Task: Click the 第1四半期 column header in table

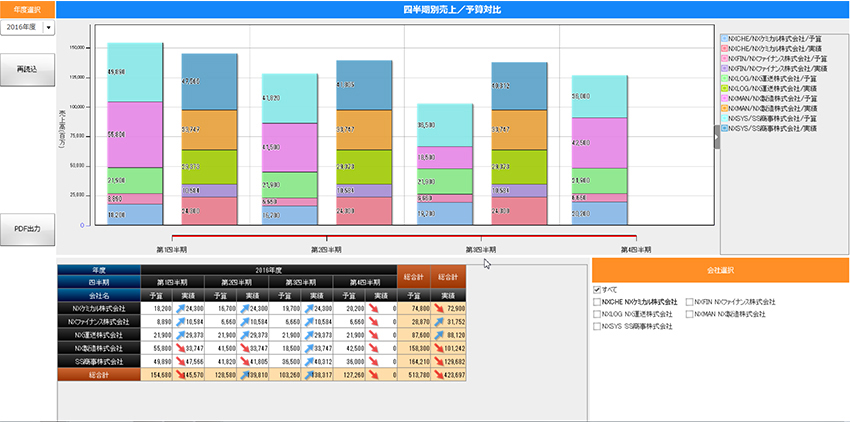Action: point(172,282)
